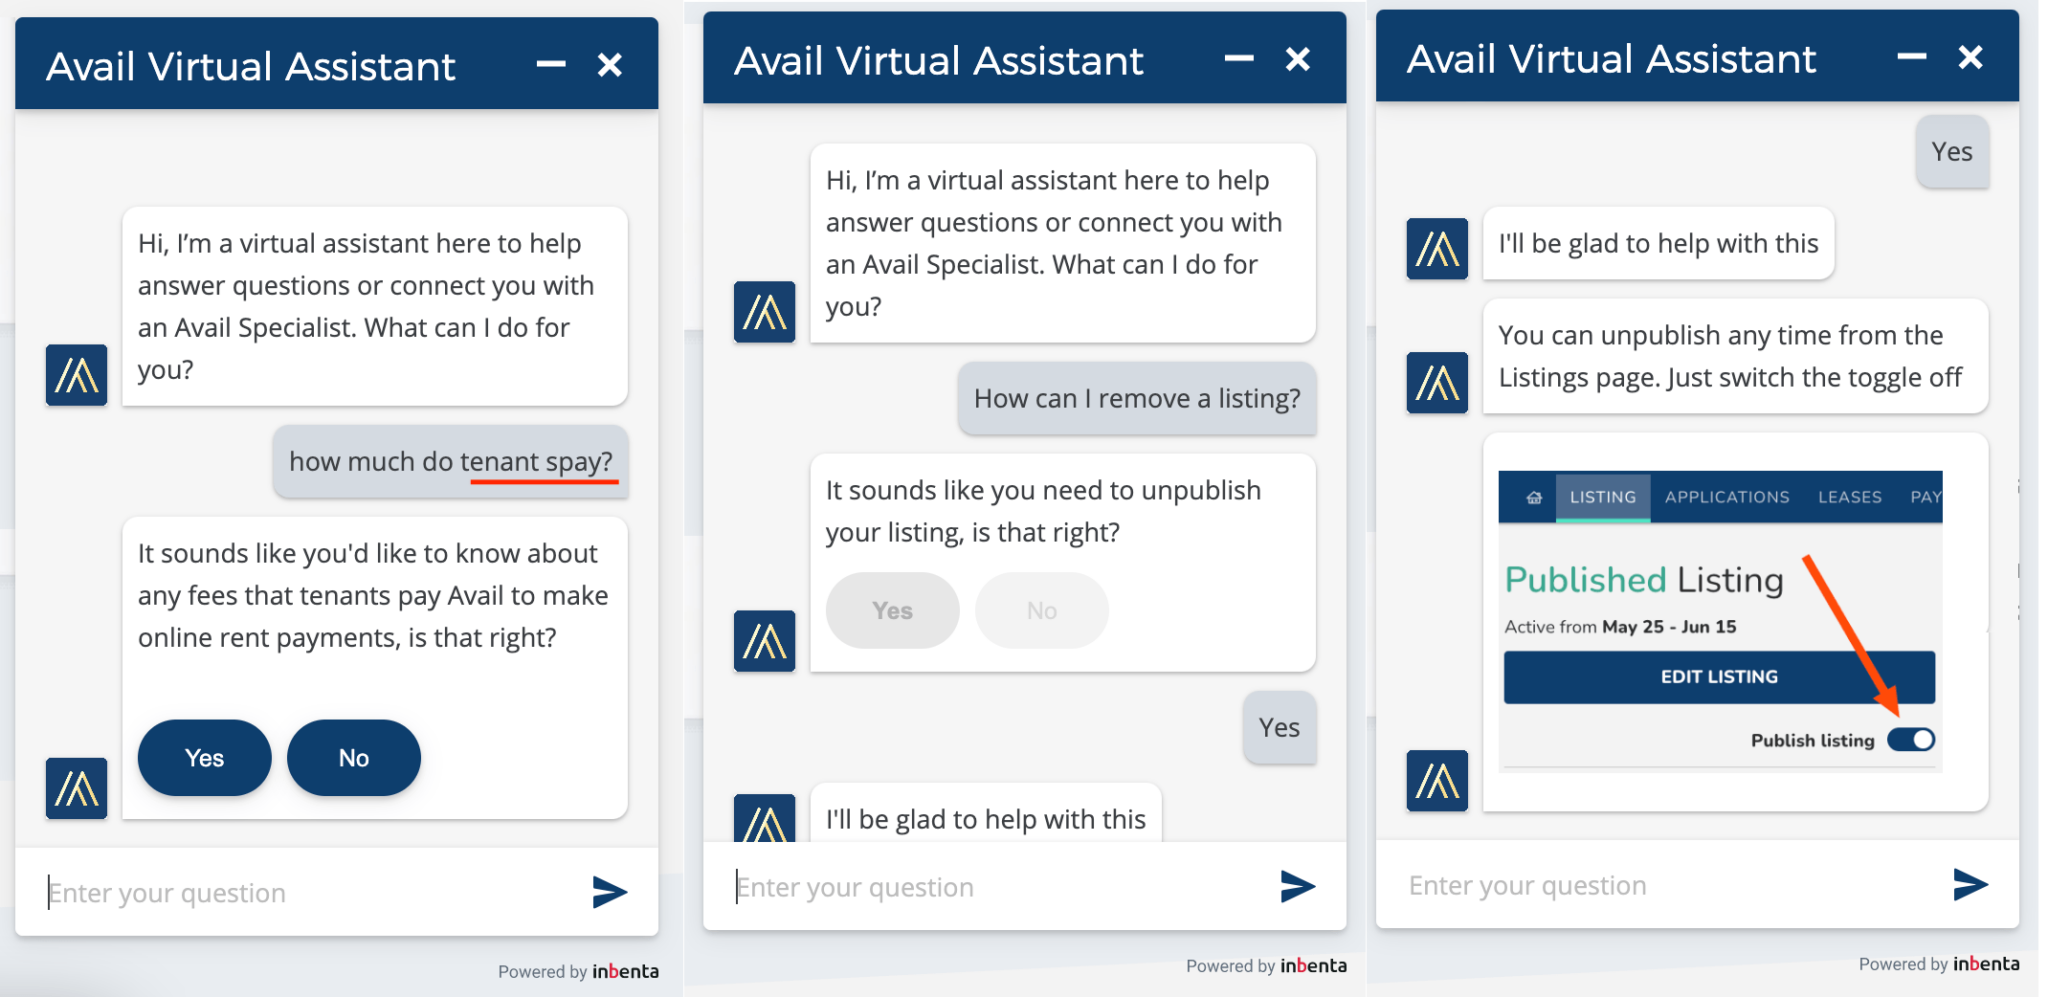
Task: Close the left Avail Virtual Assistant window
Action: click(610, 64)
